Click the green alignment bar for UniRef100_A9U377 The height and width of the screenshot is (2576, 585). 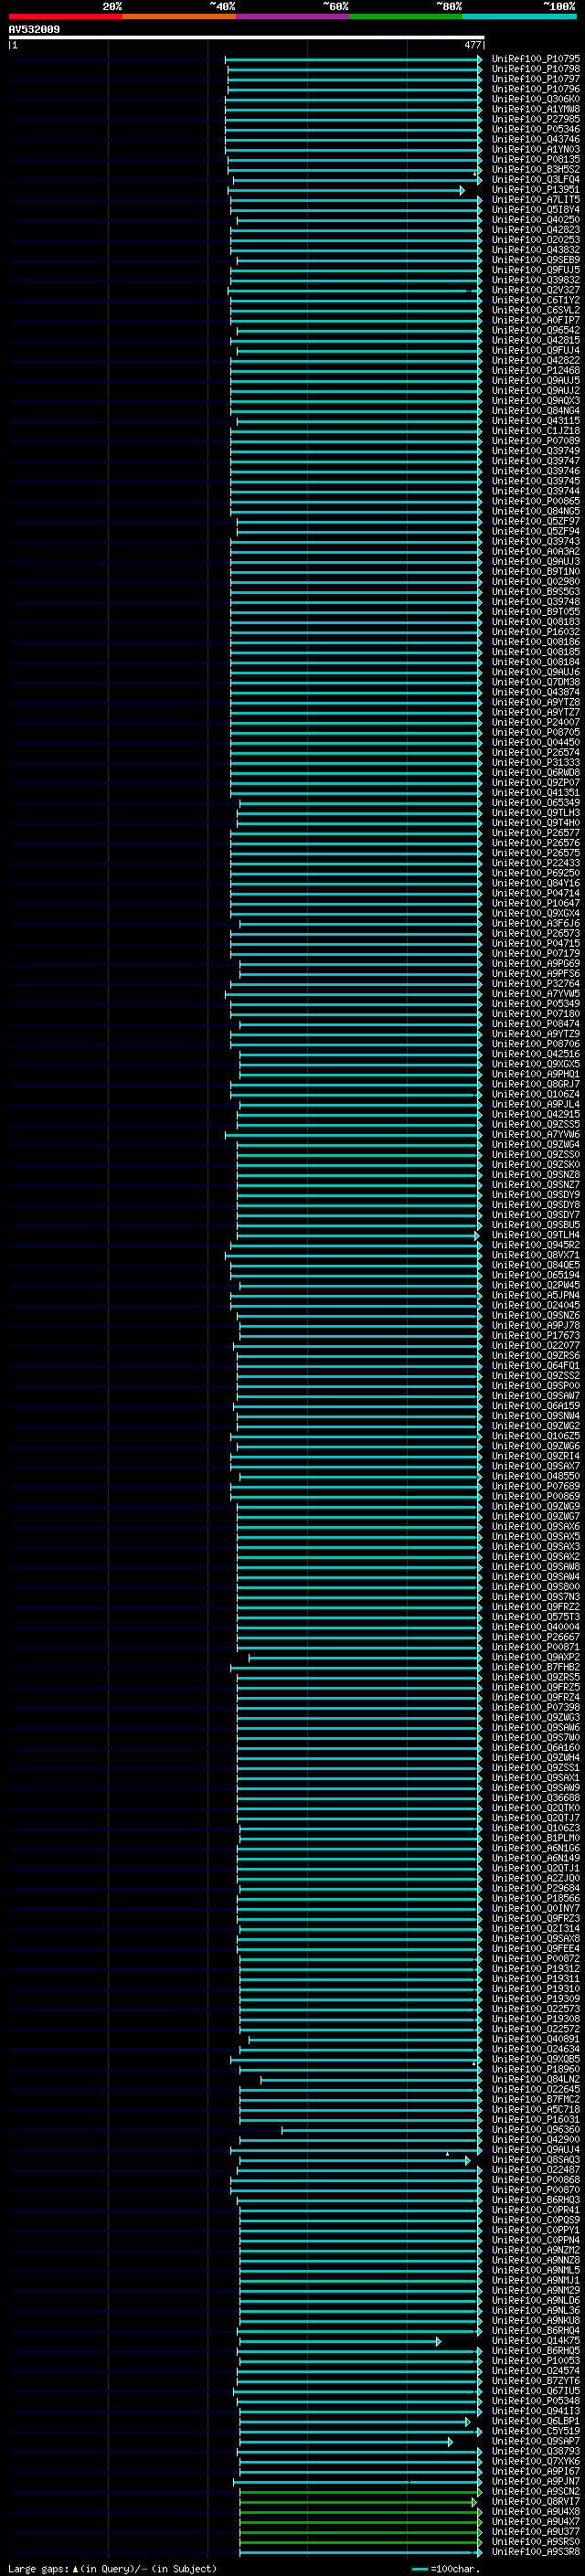[360, 2532]
